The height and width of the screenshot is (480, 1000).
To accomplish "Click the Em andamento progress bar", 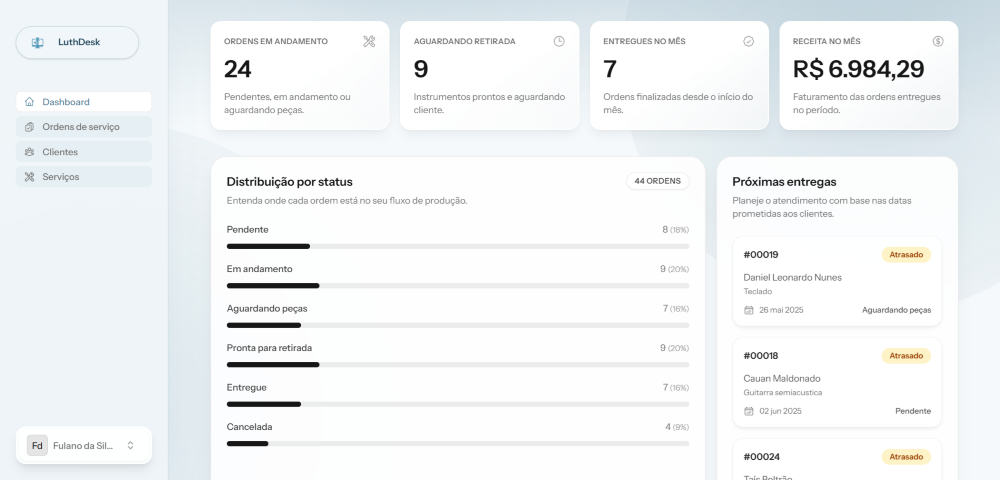I will (458, 286).
